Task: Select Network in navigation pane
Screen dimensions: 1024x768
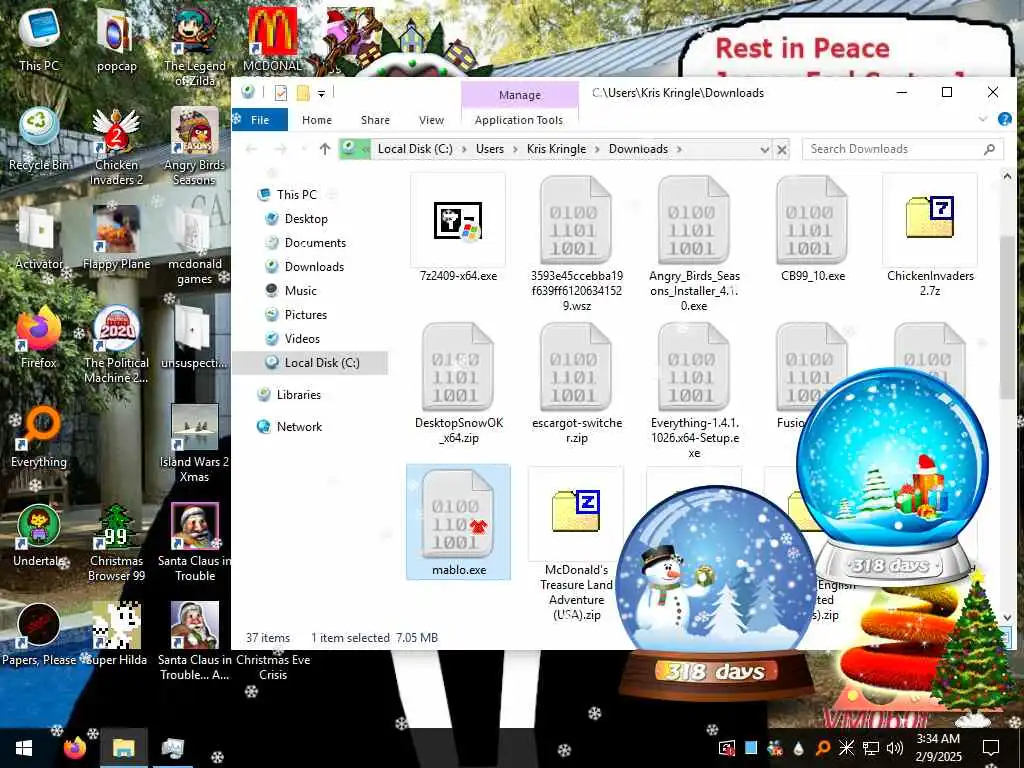Action: [x=299, y=426]
